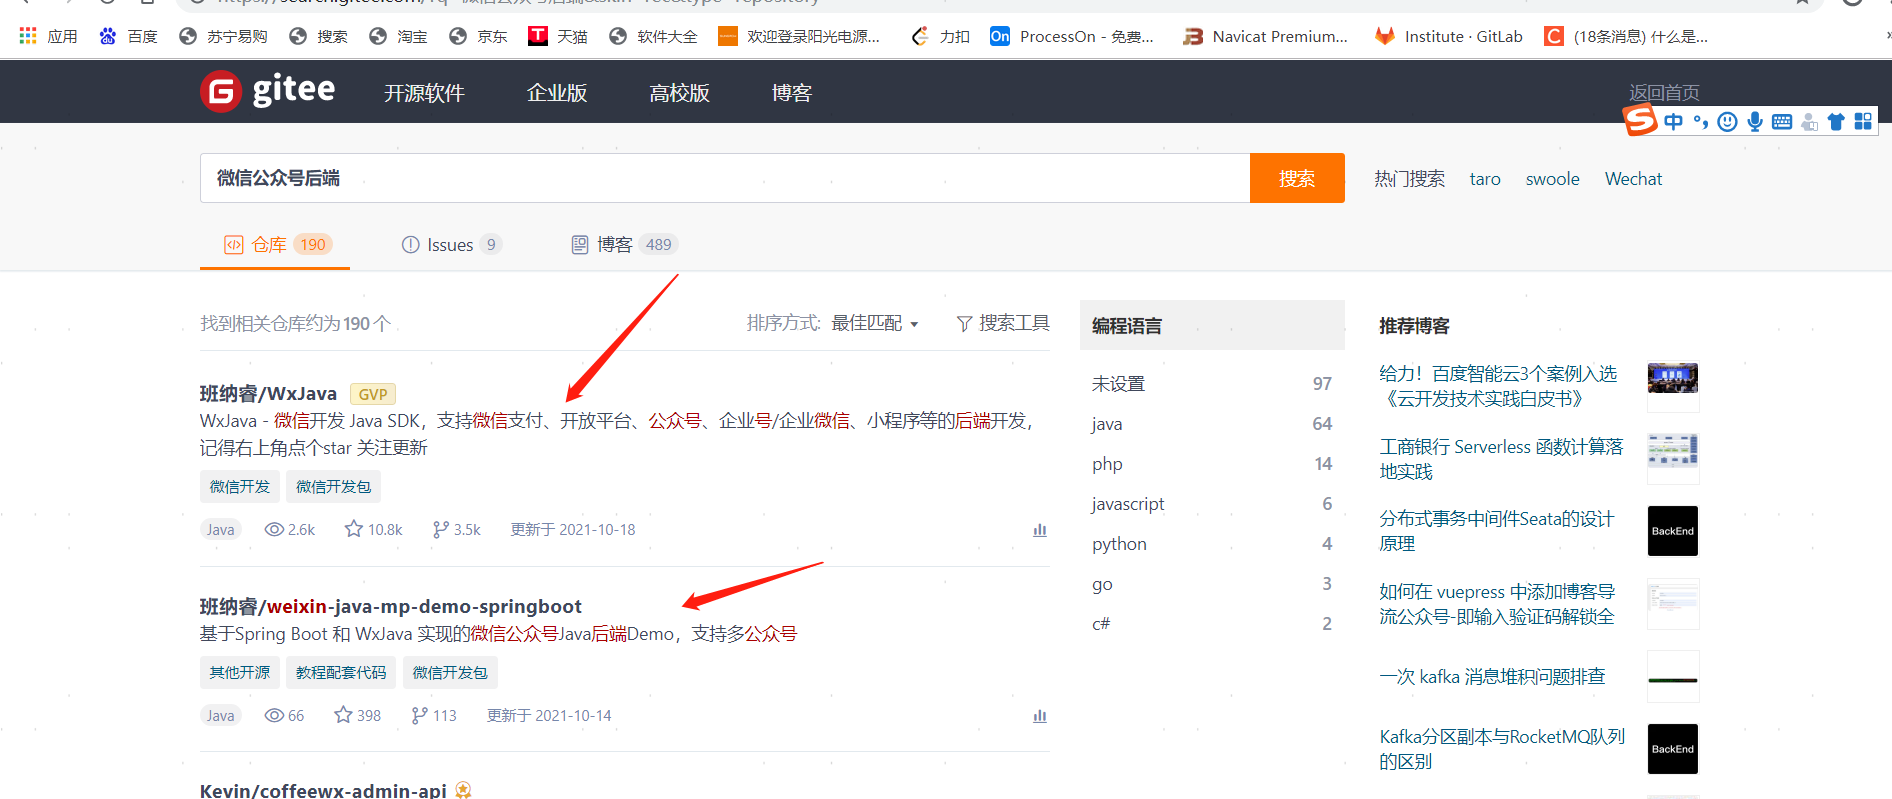This screenshot has height=799, width=1892.
Task: Select the 仓库 190 tab
Action: (277, 244)
